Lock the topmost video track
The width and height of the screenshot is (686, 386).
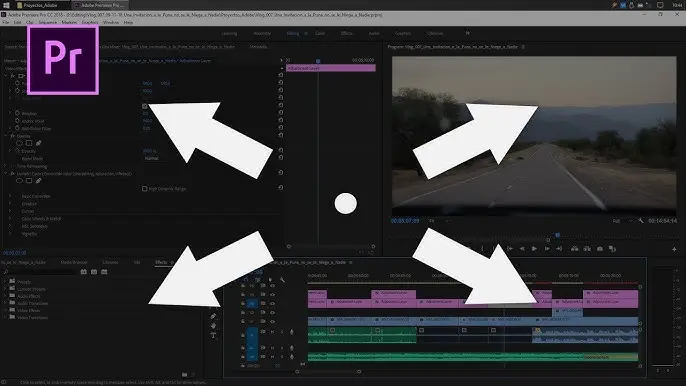point(243,286)
